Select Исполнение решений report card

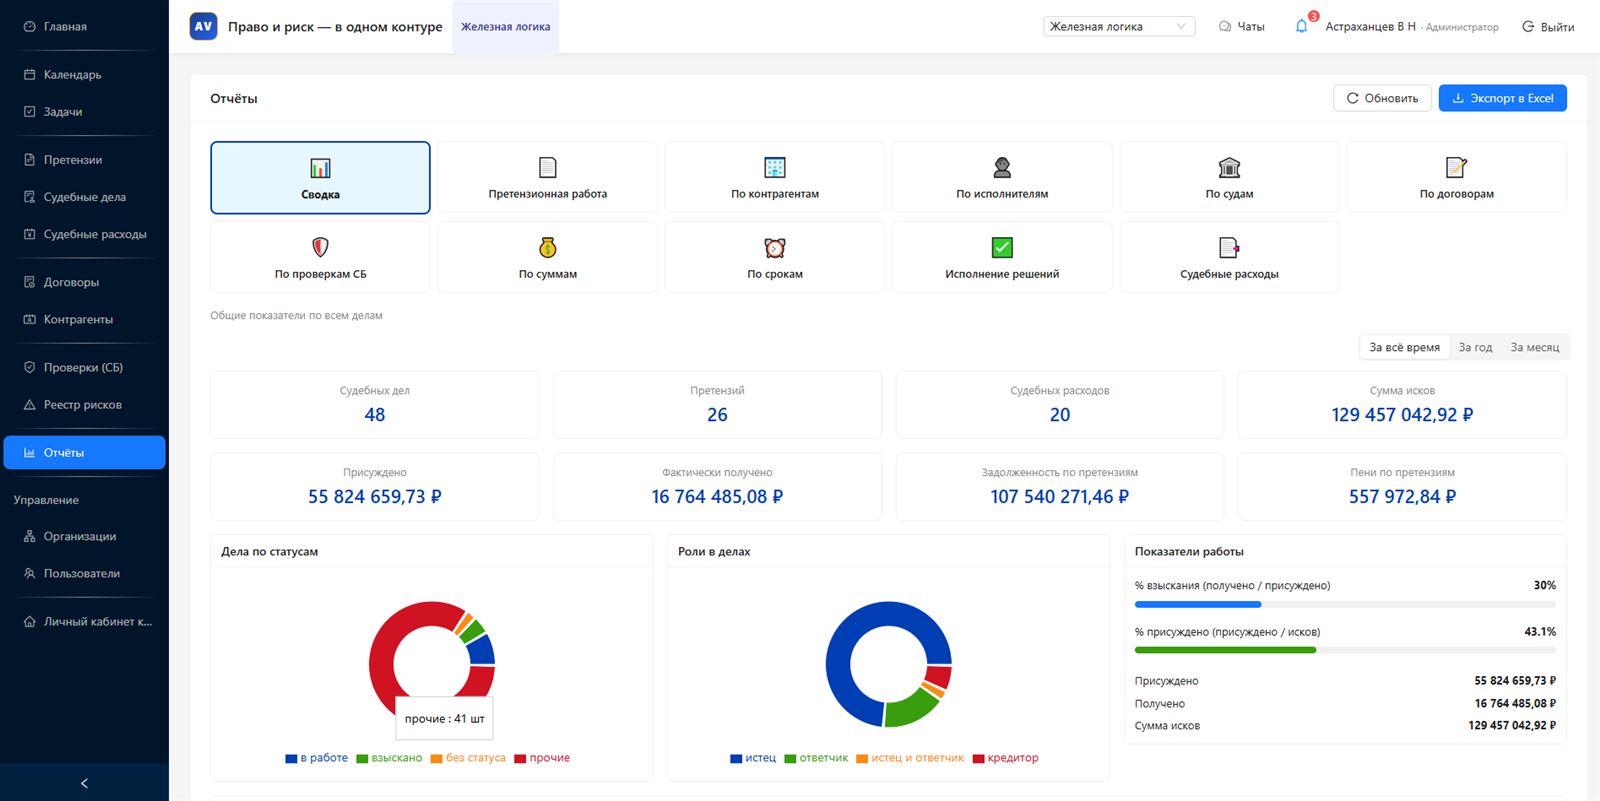[x=1002, y=257]
